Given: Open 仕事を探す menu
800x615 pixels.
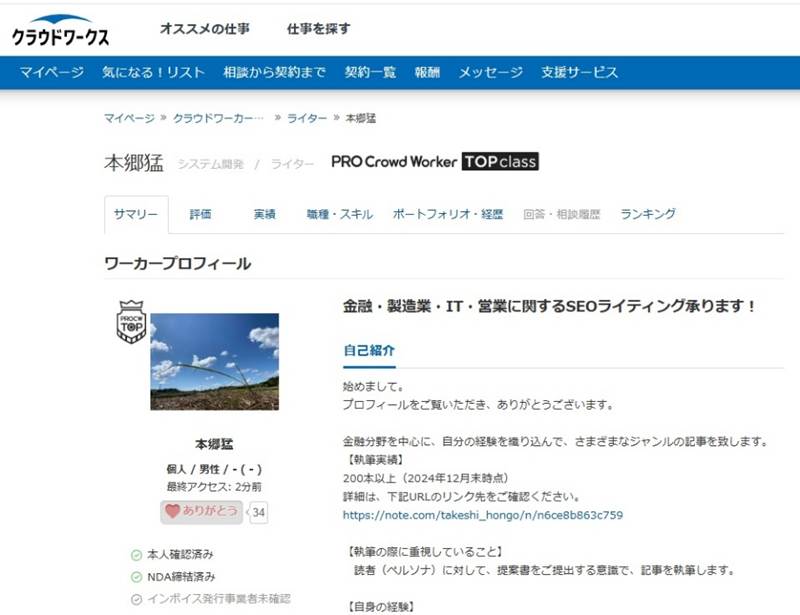Looking at the screenshot, I should tap(318, 29).
